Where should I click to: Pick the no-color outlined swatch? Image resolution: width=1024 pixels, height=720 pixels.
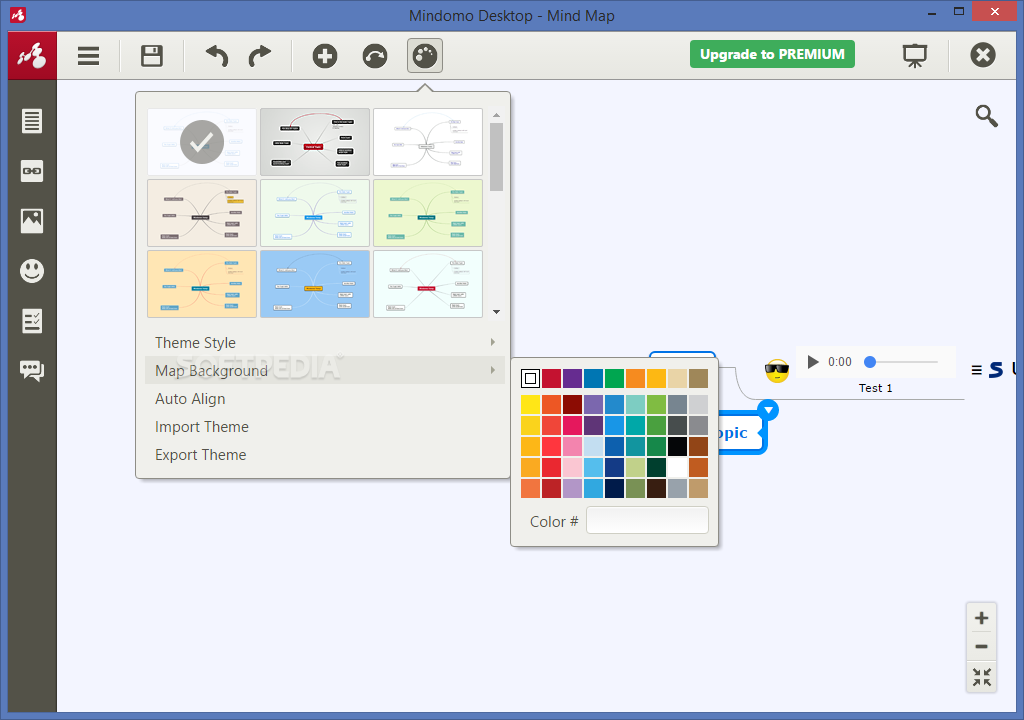point(530,378)
